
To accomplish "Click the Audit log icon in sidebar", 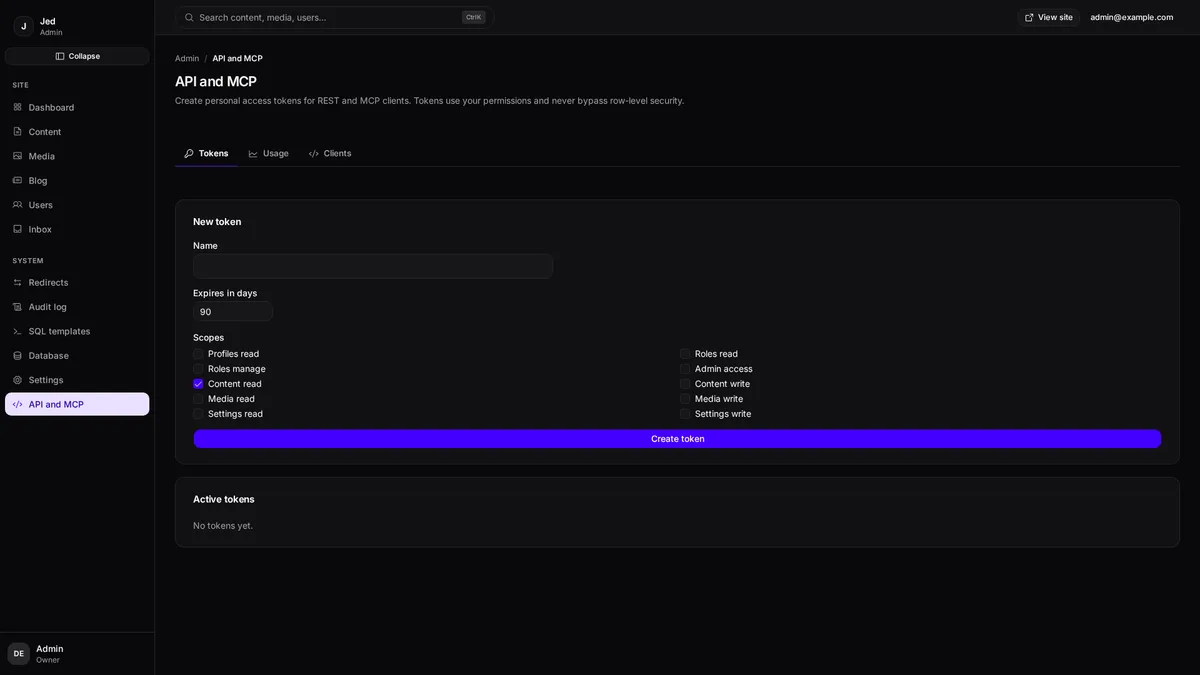I will click(17, 307).
